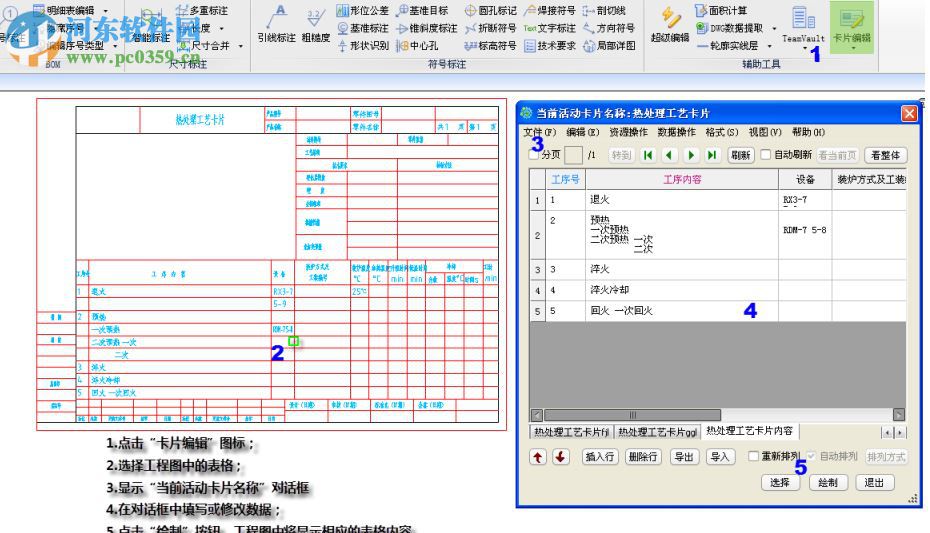Viewport: 930px width, 533px height.
Task: Add a 粗糙度 roughness symbol
Action: coord(316,25)
